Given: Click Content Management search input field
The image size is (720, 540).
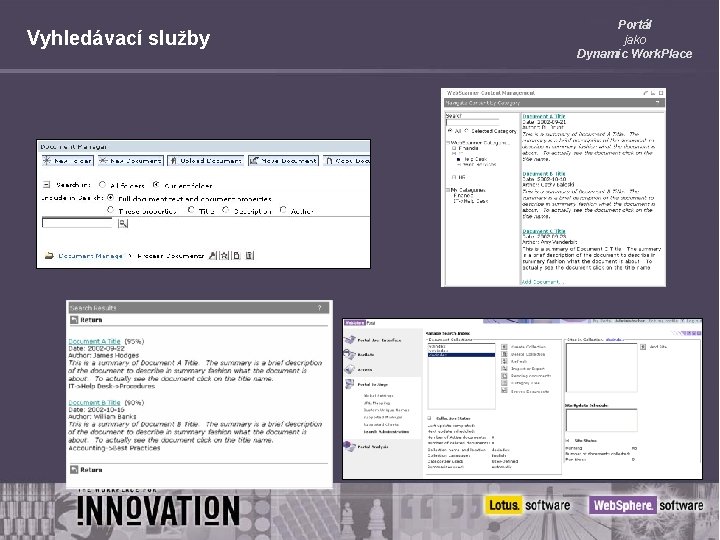Looking at the screenshot, I should click(472, 122).
